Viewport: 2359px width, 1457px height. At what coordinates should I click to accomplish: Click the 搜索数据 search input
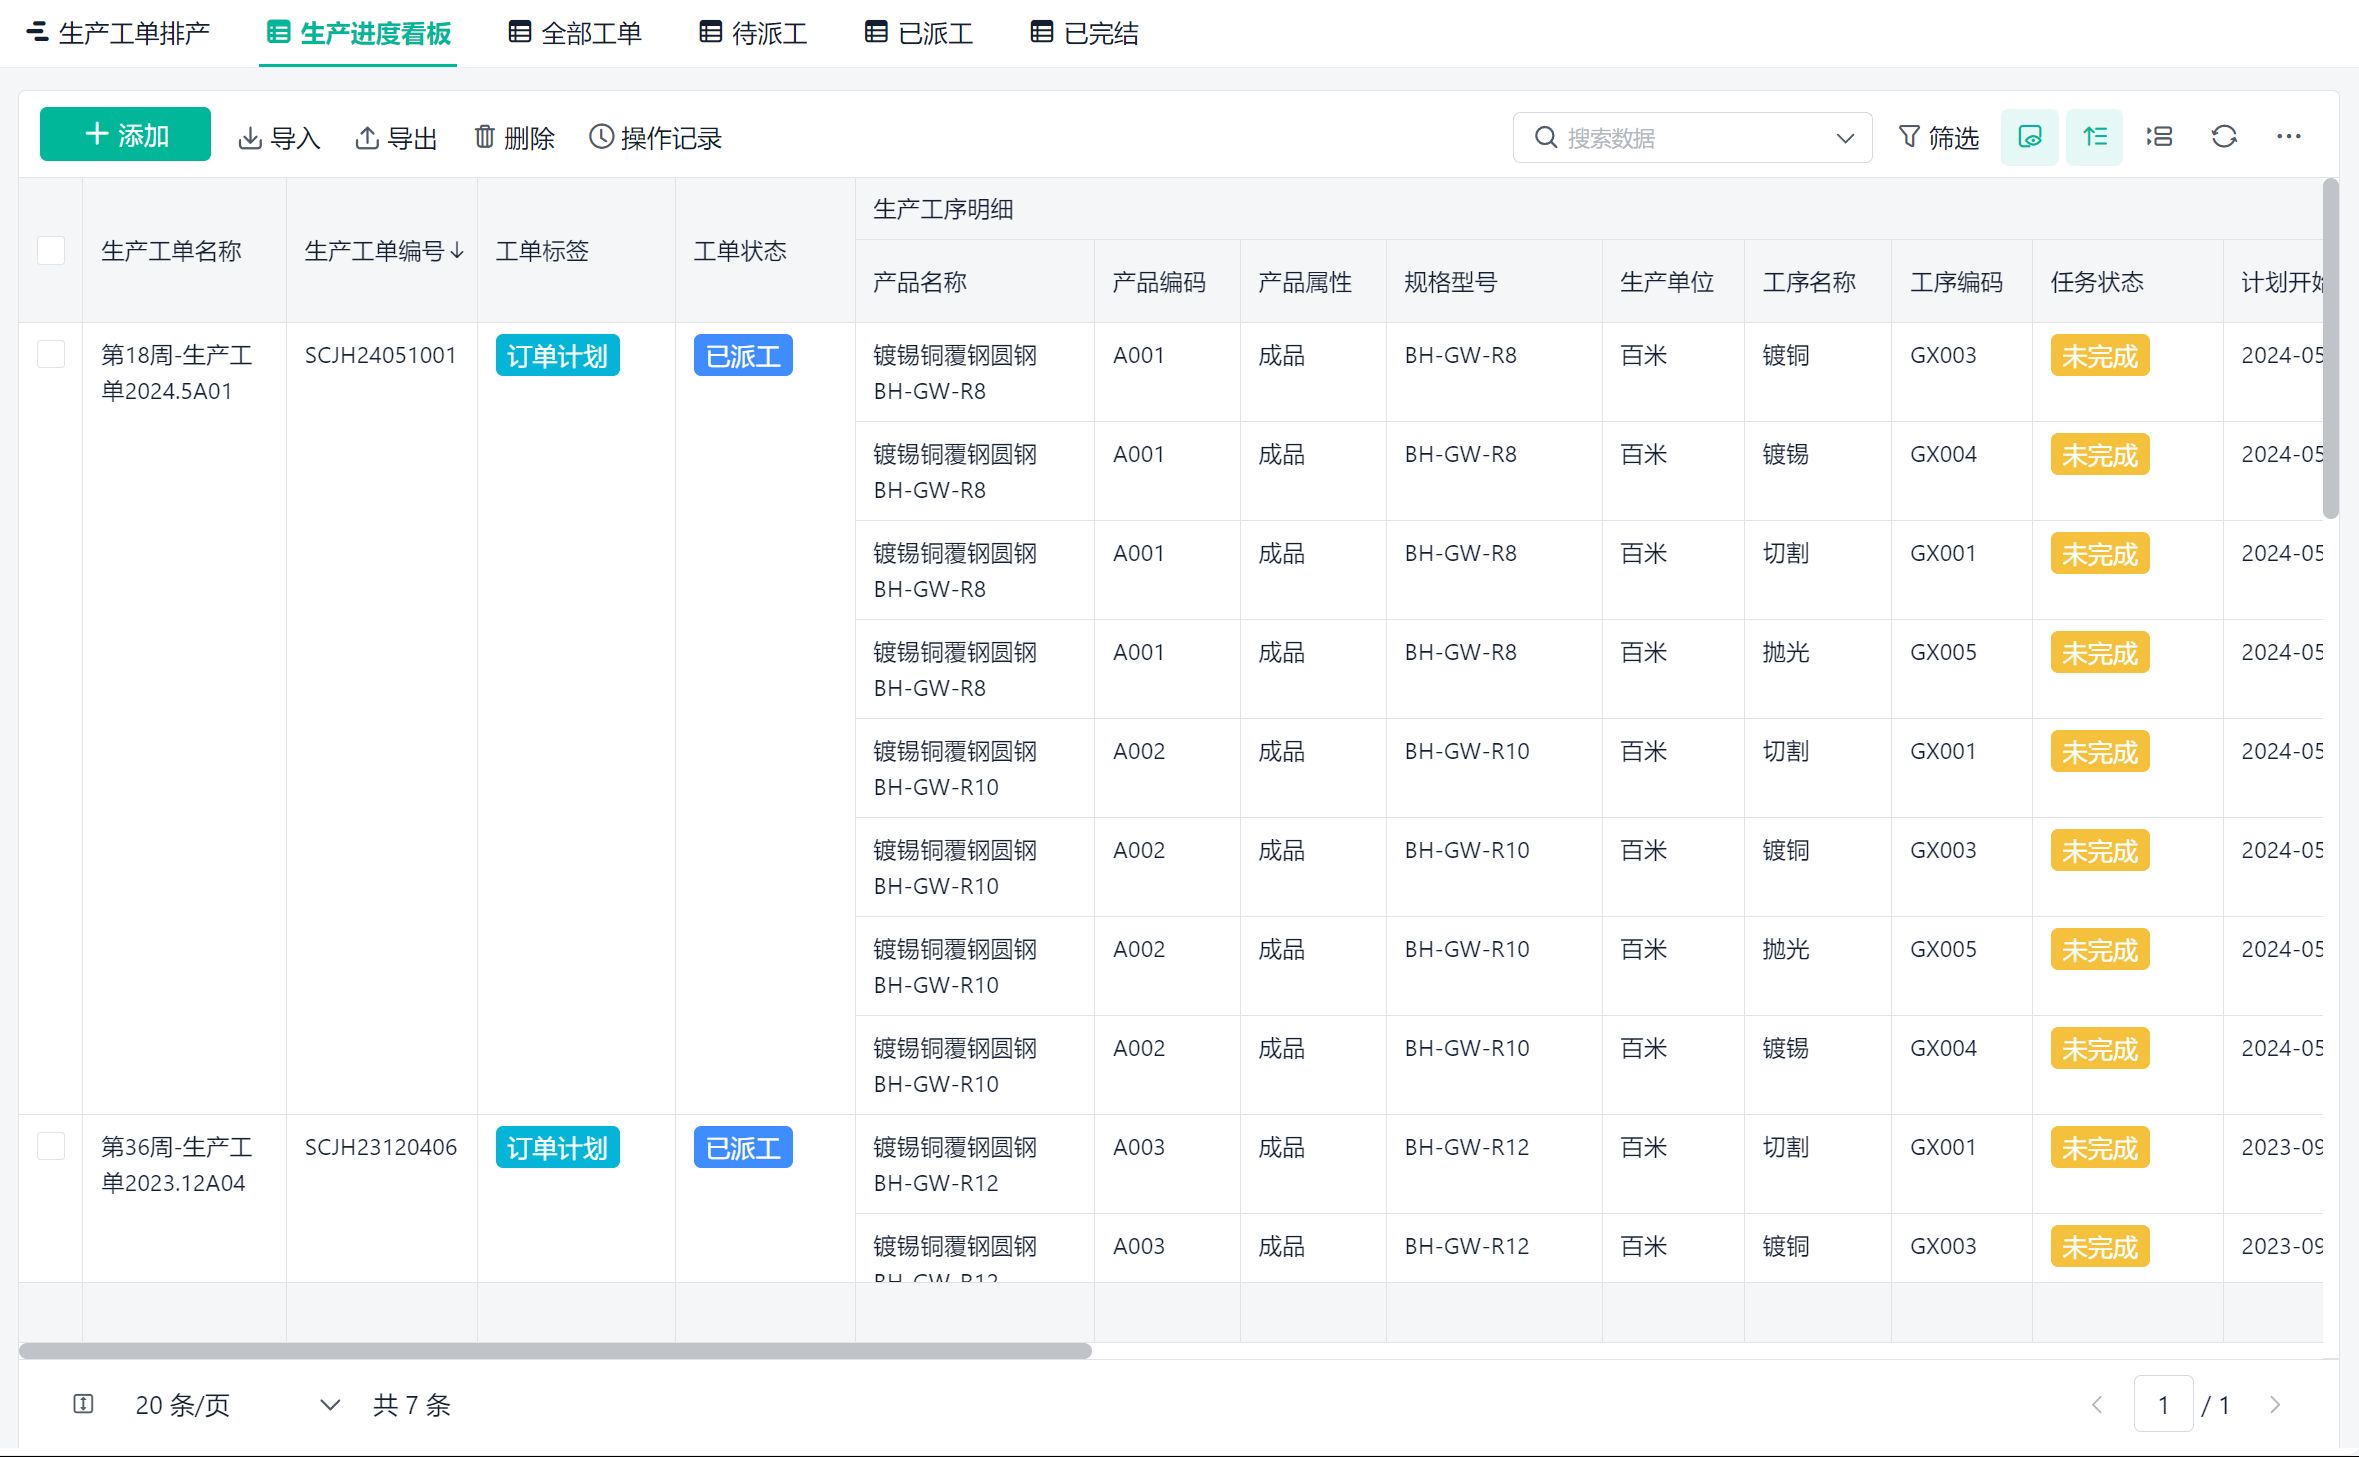pos(1690,138)
